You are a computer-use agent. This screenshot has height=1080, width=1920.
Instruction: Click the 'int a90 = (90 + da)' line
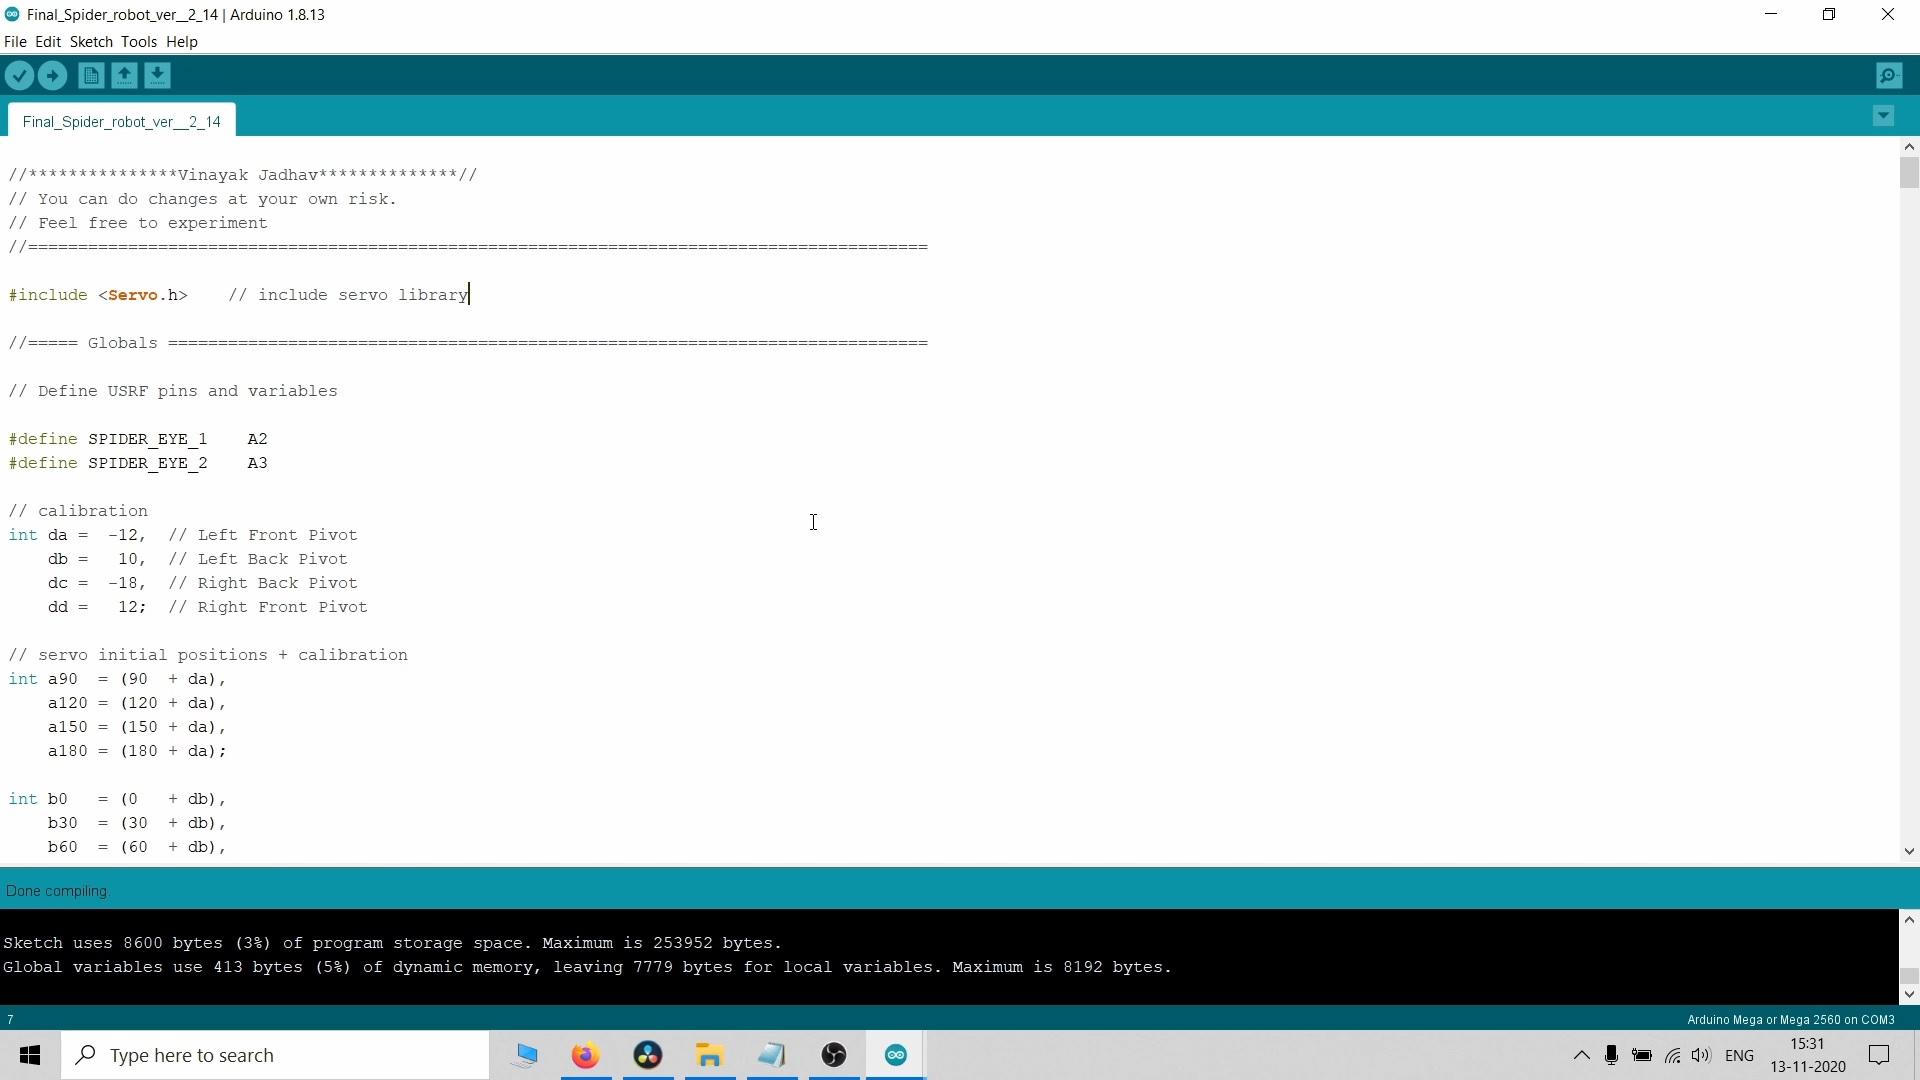[118, 679]
